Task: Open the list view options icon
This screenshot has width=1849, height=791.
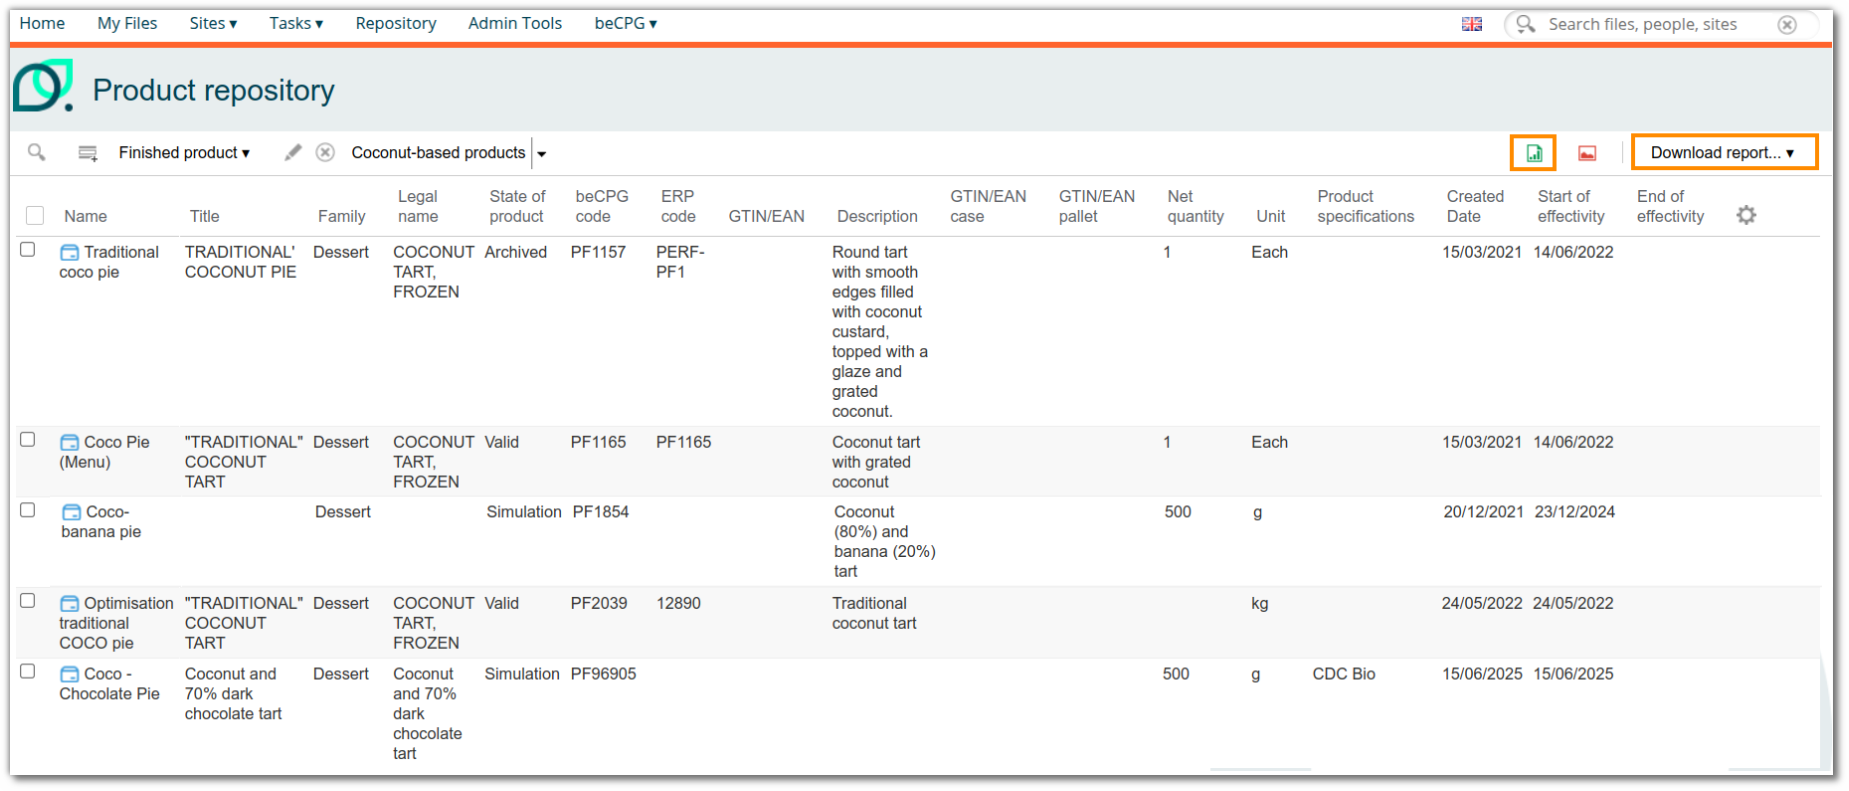Action: pyautogui.click(x=88, y=153)
